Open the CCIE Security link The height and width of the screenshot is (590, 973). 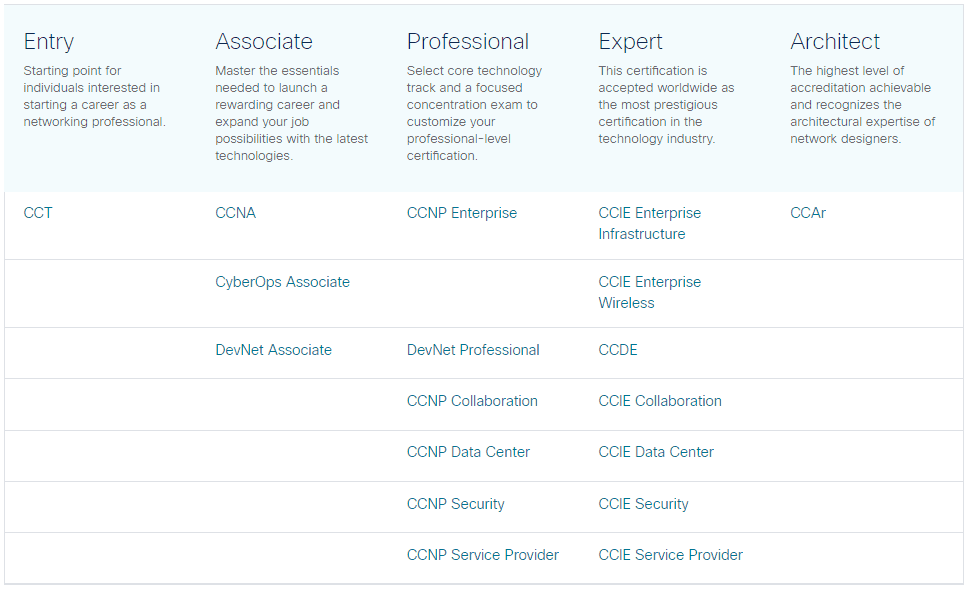644,504
